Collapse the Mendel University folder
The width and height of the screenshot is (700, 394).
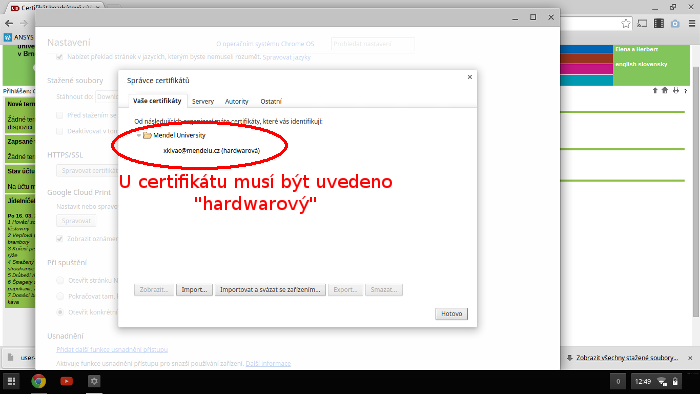point(139,135)
